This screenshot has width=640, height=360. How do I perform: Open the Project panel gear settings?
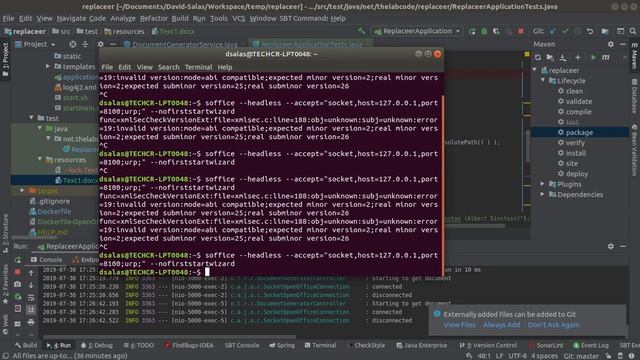pyautogui.click(x=100, y=44)
